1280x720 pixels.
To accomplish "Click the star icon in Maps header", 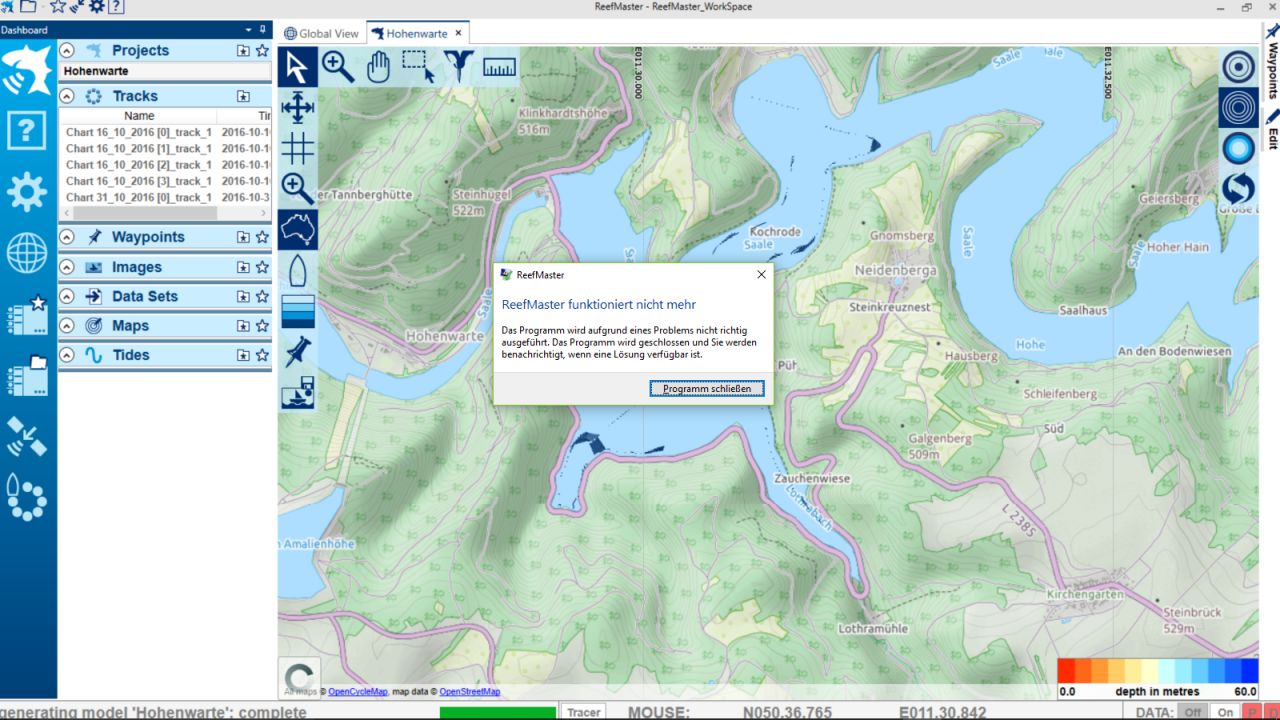I will (x=262, y=326).
